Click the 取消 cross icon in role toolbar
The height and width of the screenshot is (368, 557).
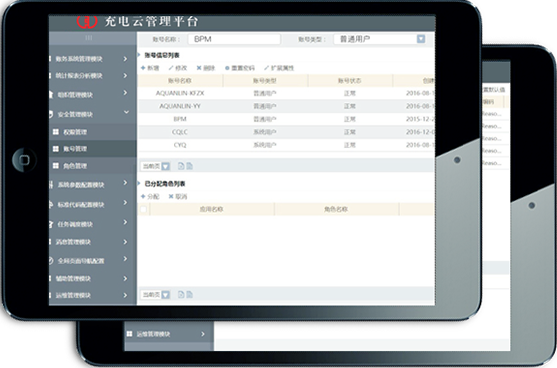(171, 196)
